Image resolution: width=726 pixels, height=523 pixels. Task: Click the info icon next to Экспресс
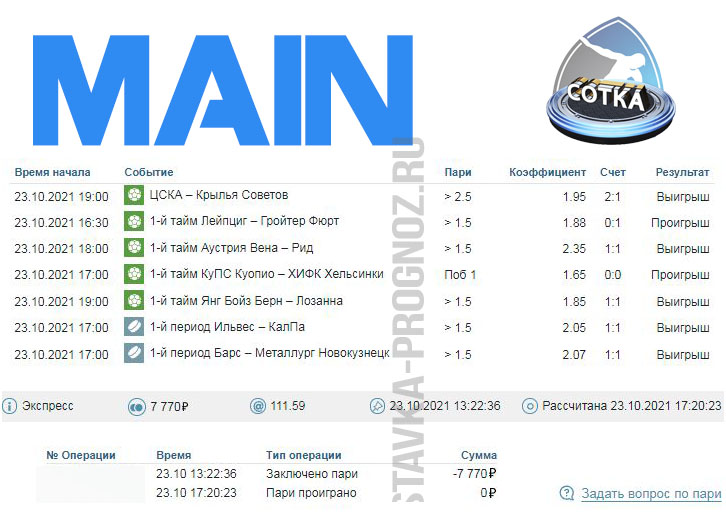pyautogui.click(x=9, y=406)
